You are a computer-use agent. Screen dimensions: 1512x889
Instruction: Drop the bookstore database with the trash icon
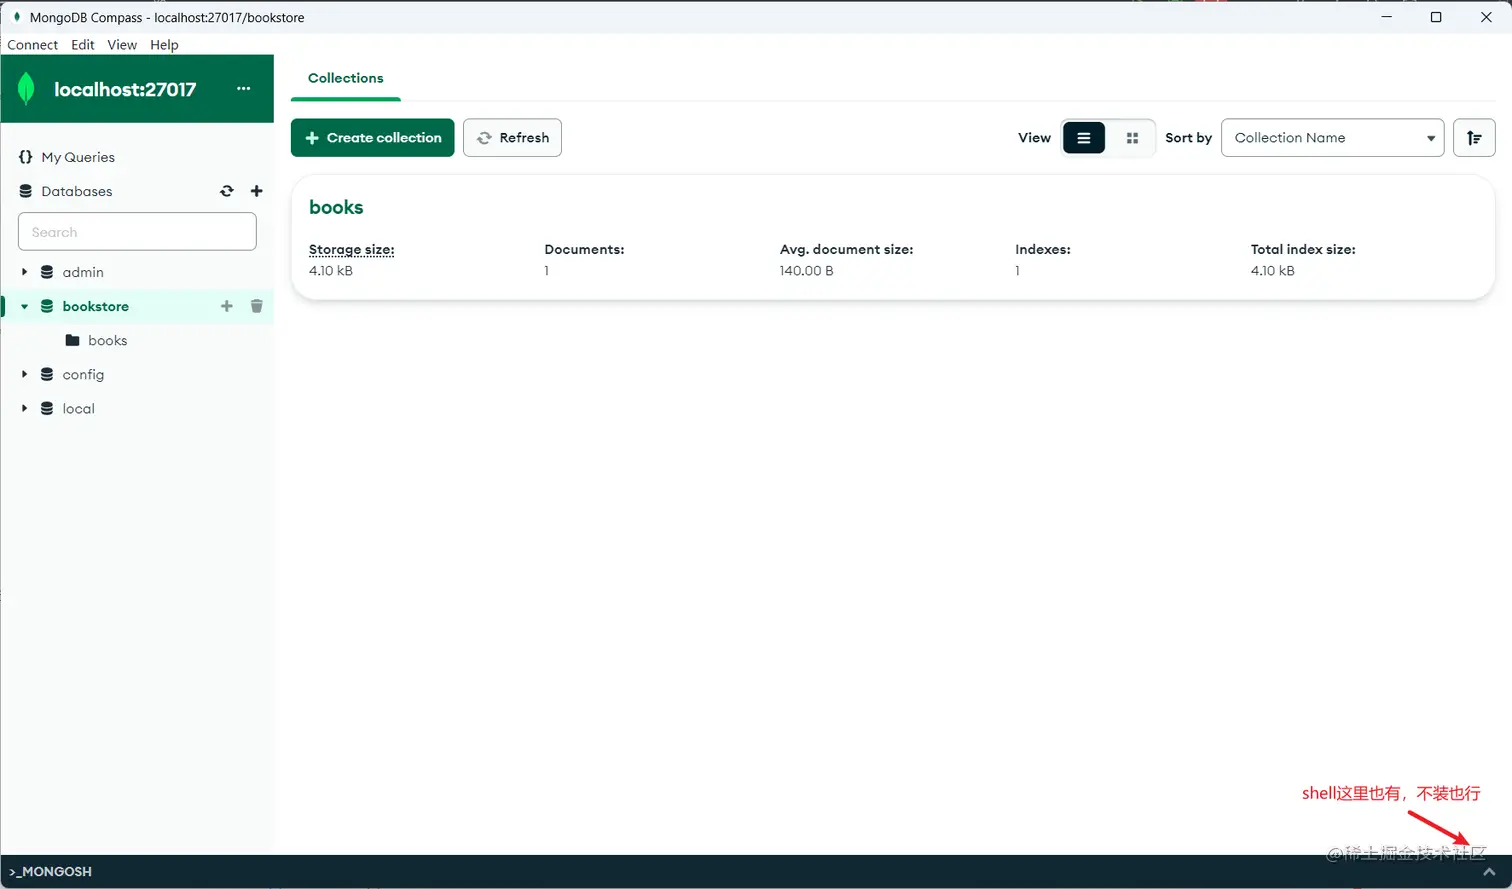256,306
